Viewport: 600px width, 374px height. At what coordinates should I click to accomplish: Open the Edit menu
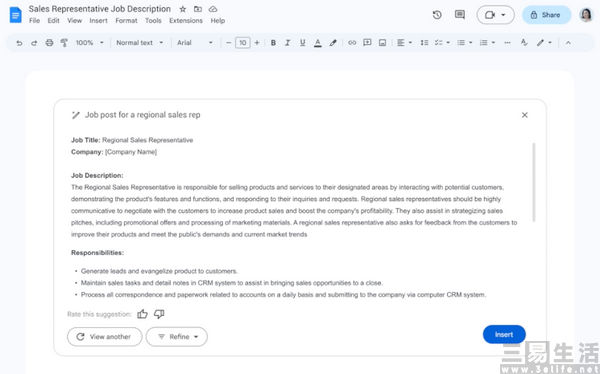53,21
